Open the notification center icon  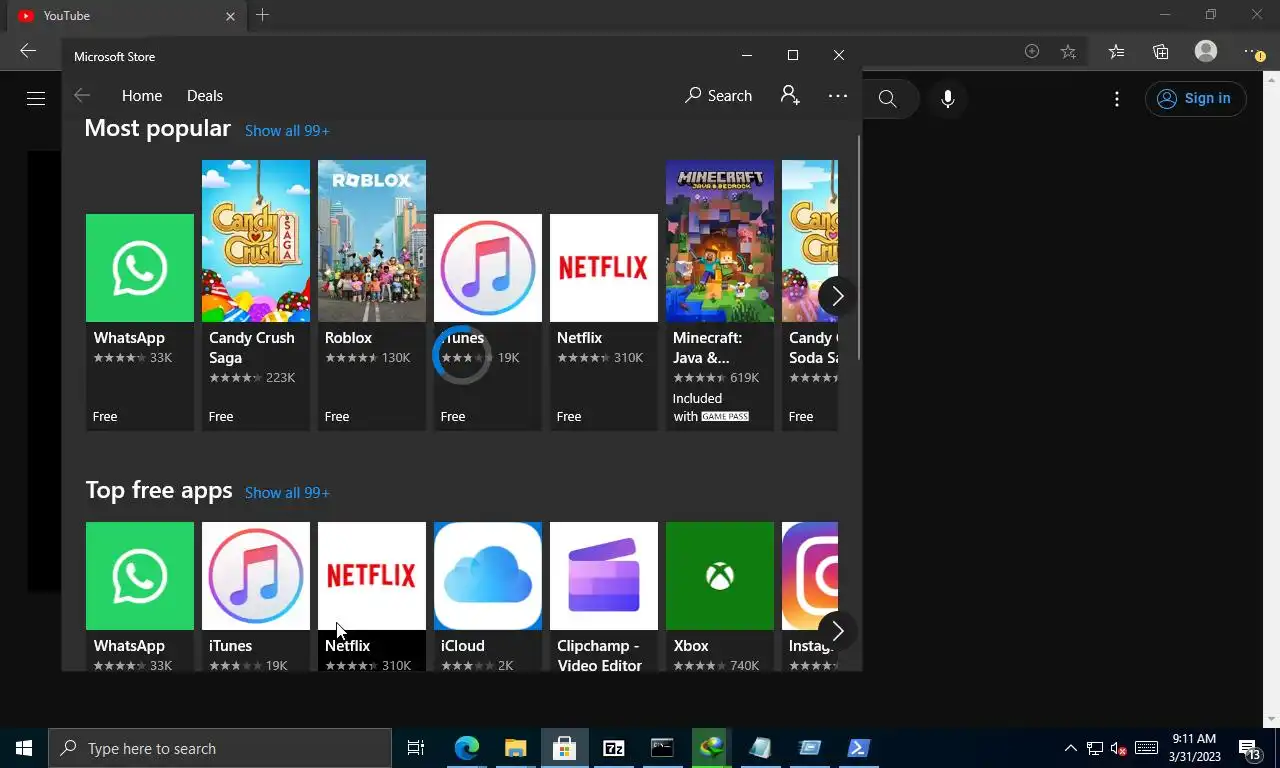point(1249,748)
